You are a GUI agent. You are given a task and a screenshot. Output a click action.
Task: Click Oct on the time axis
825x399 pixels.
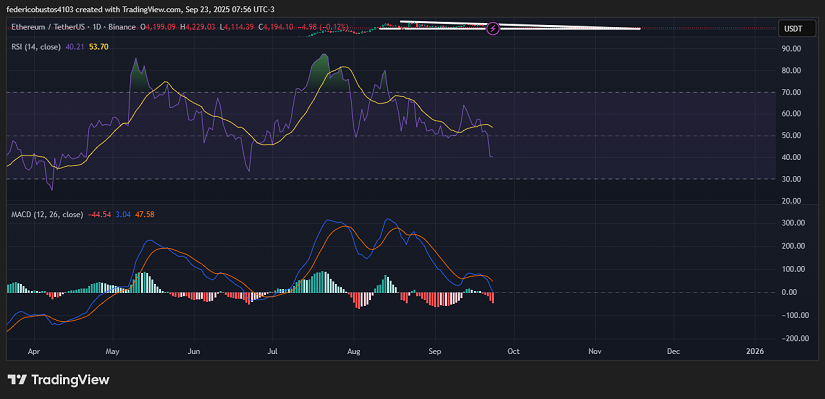click(513, 351)
